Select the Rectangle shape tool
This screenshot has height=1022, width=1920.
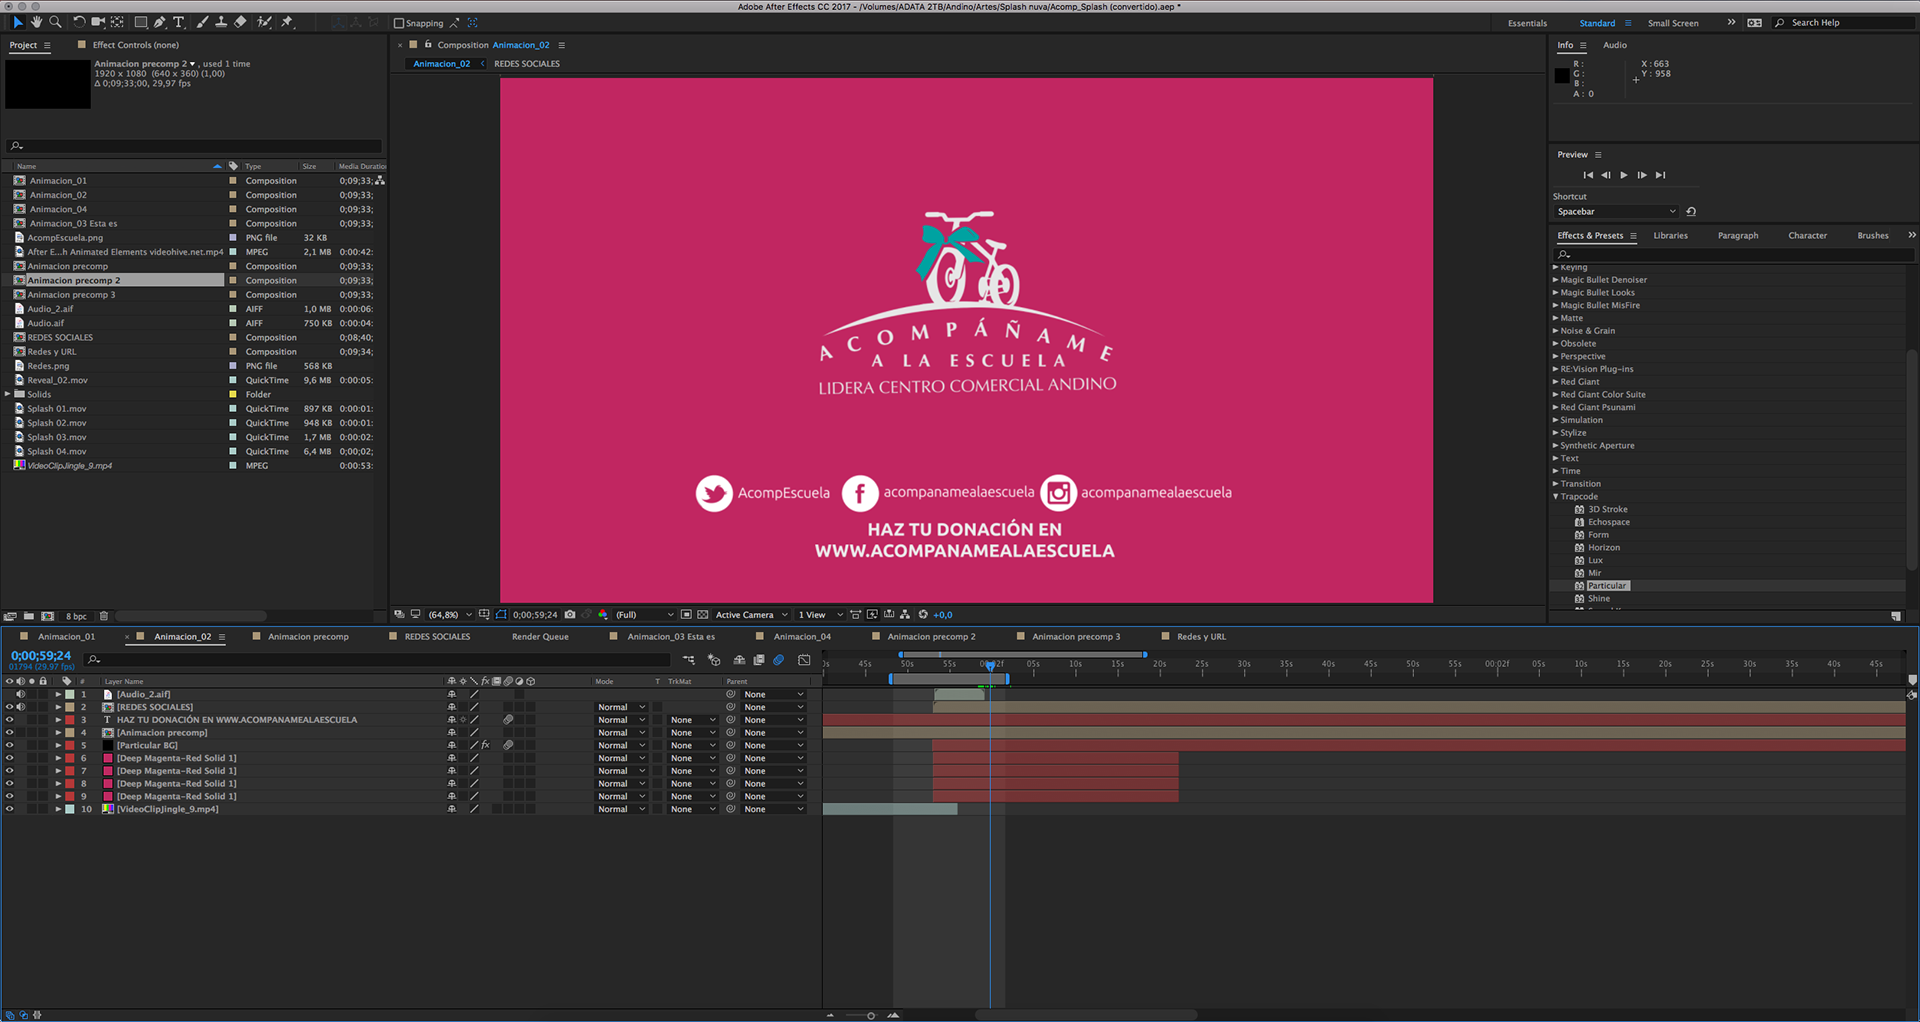[x=141, y=22]
